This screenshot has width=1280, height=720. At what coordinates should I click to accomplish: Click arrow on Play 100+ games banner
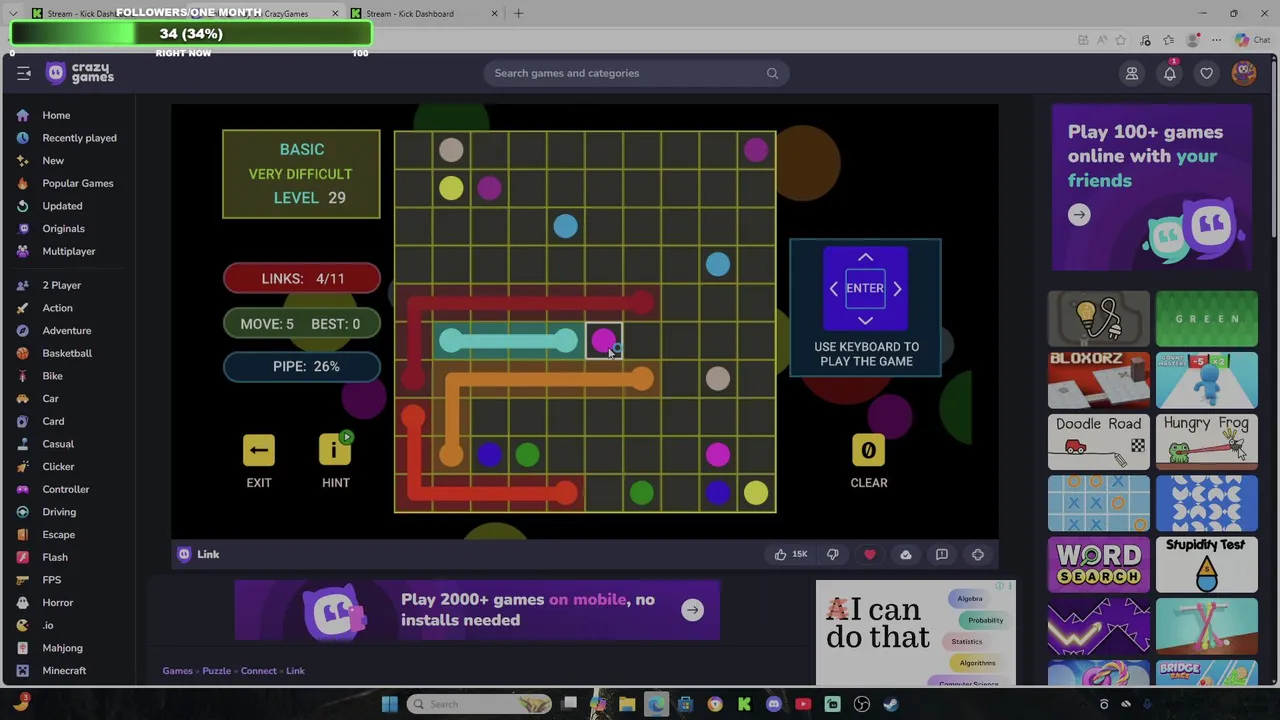pyautogui.click(x=1079, y=215)
